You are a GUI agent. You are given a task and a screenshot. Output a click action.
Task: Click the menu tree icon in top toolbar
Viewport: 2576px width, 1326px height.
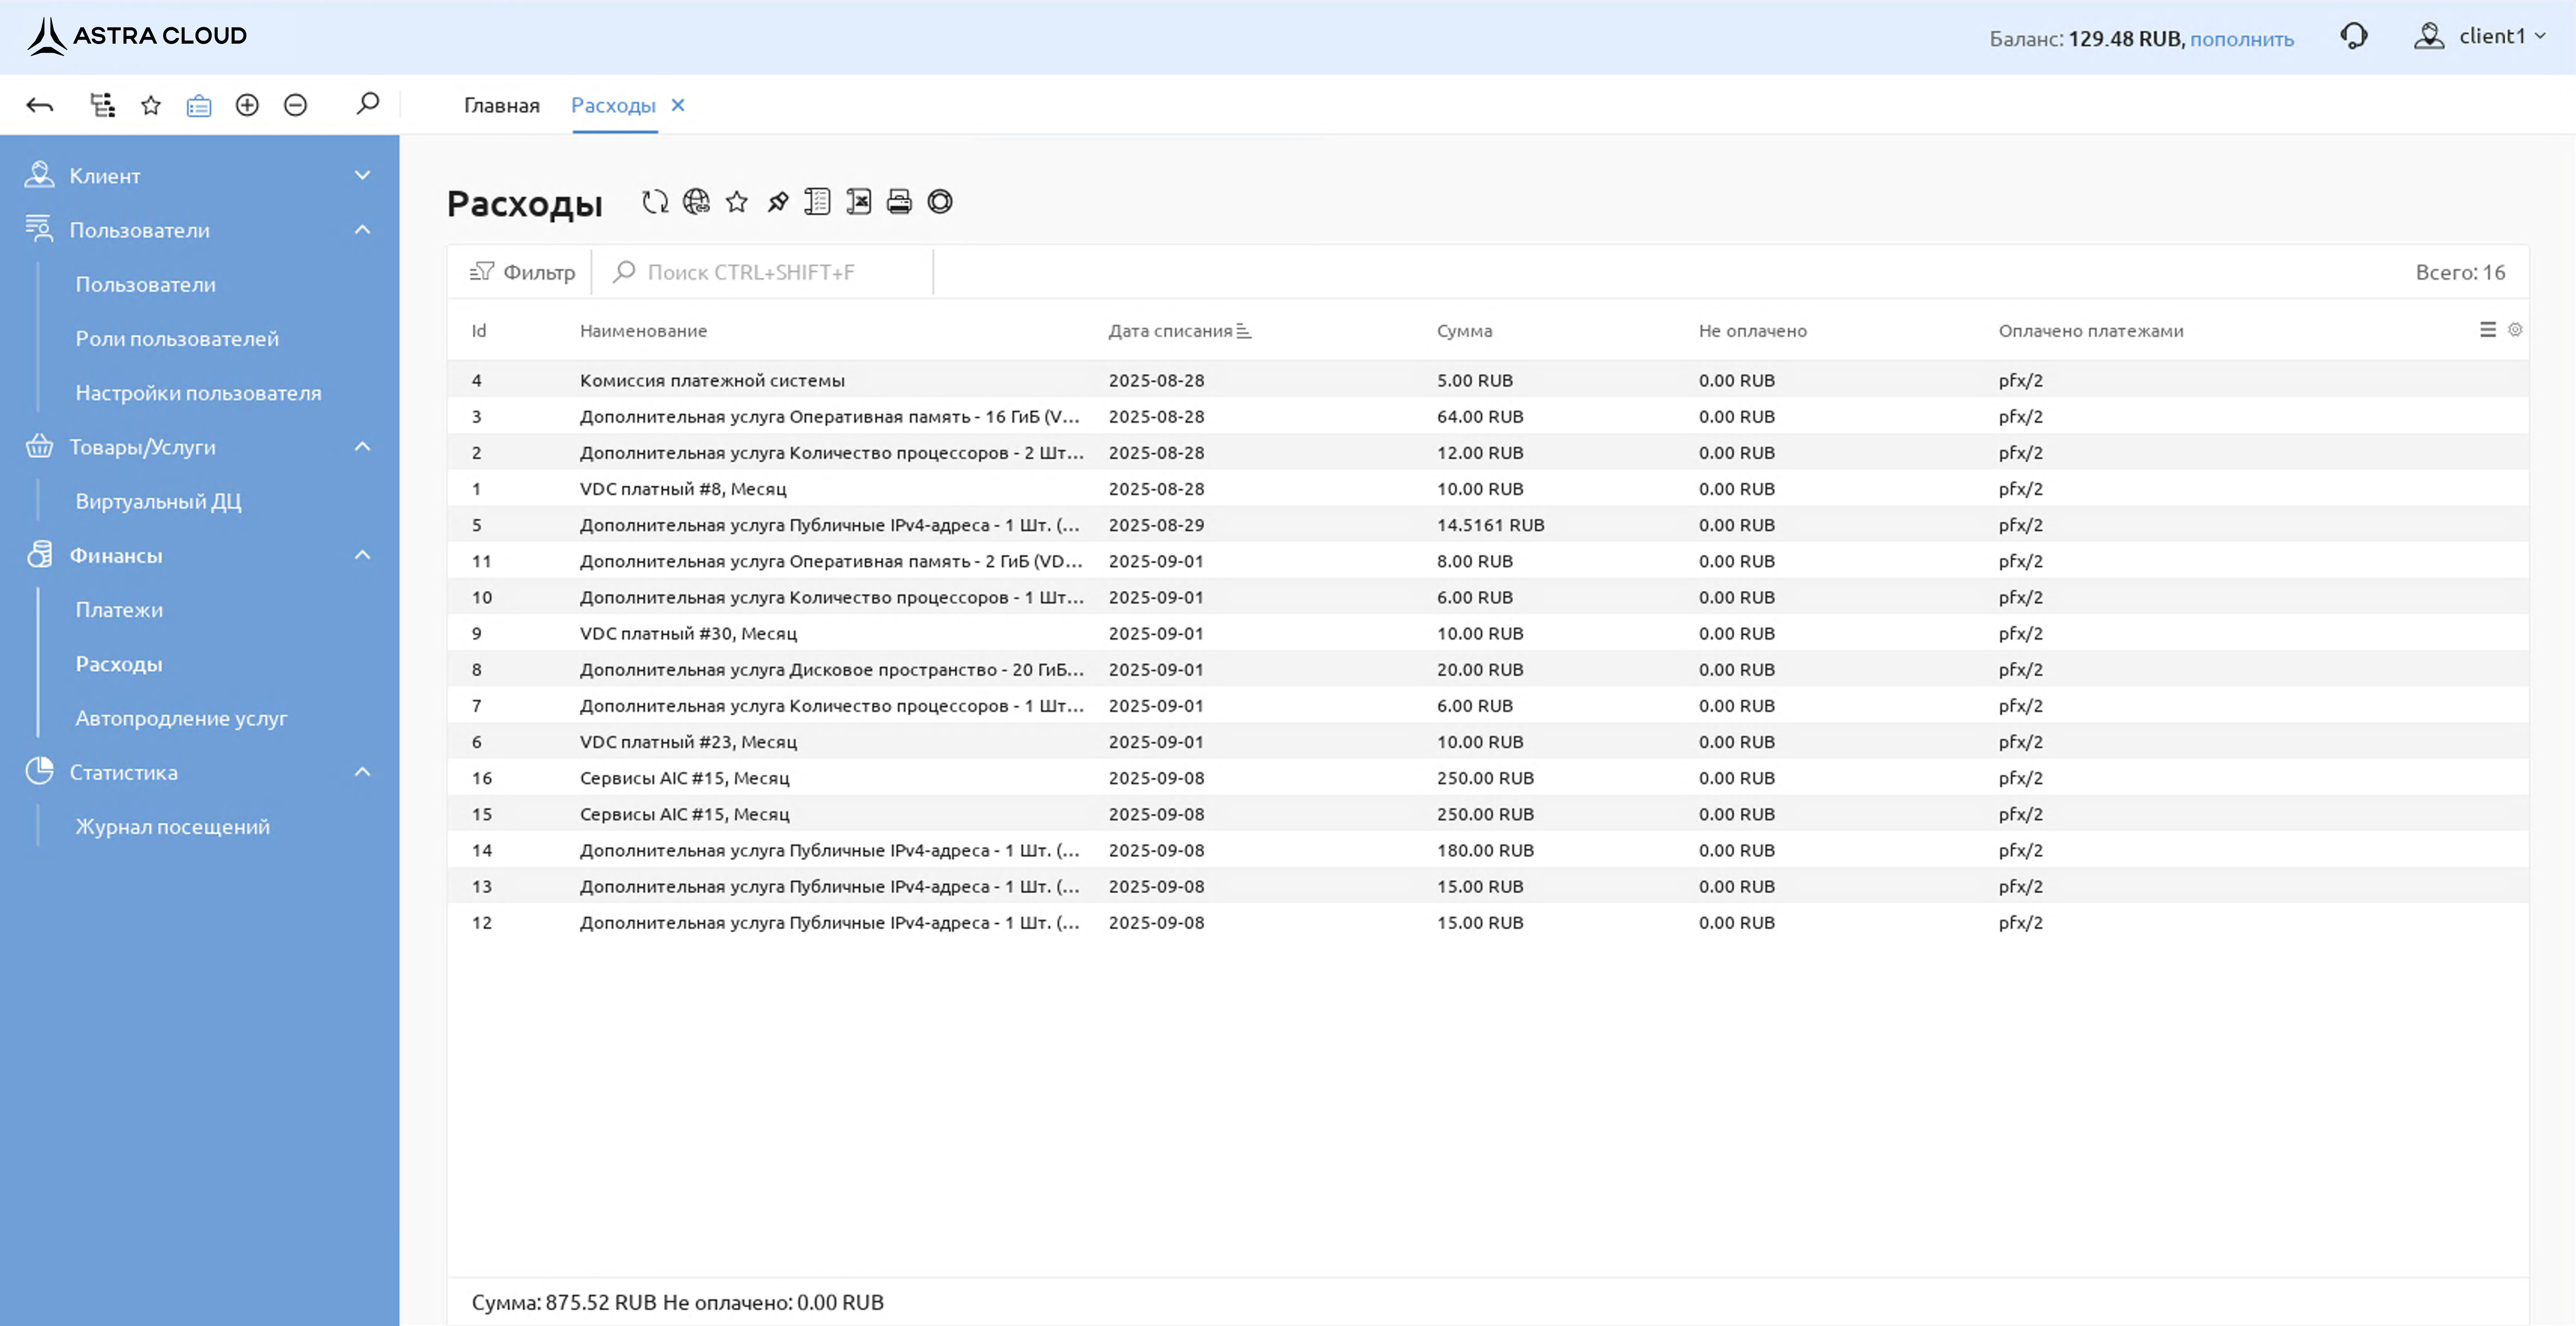(102, 105)
